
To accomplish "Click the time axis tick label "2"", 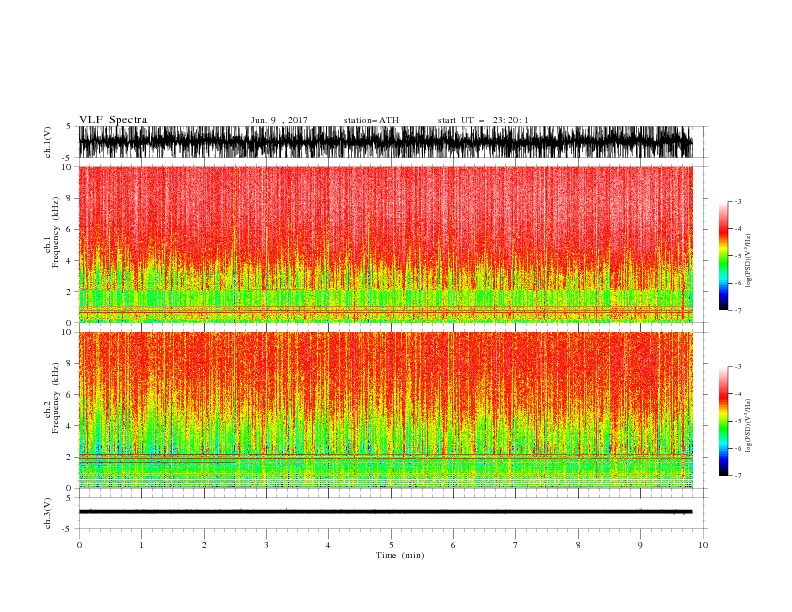I will (204, 545).
